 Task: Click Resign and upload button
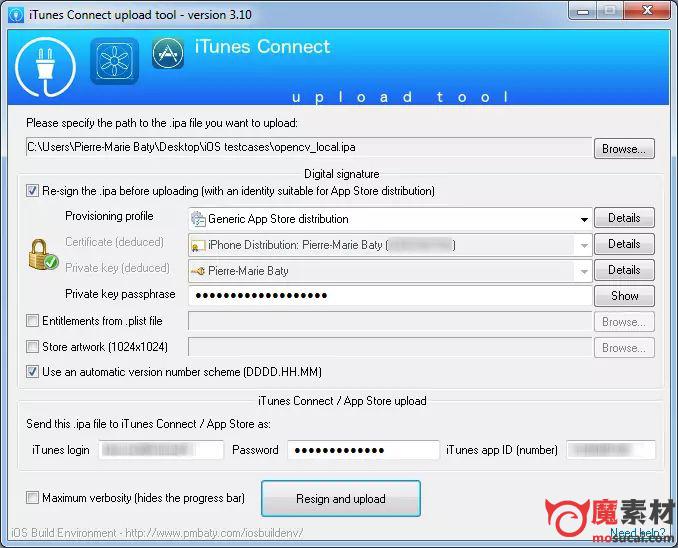[341, 498]
